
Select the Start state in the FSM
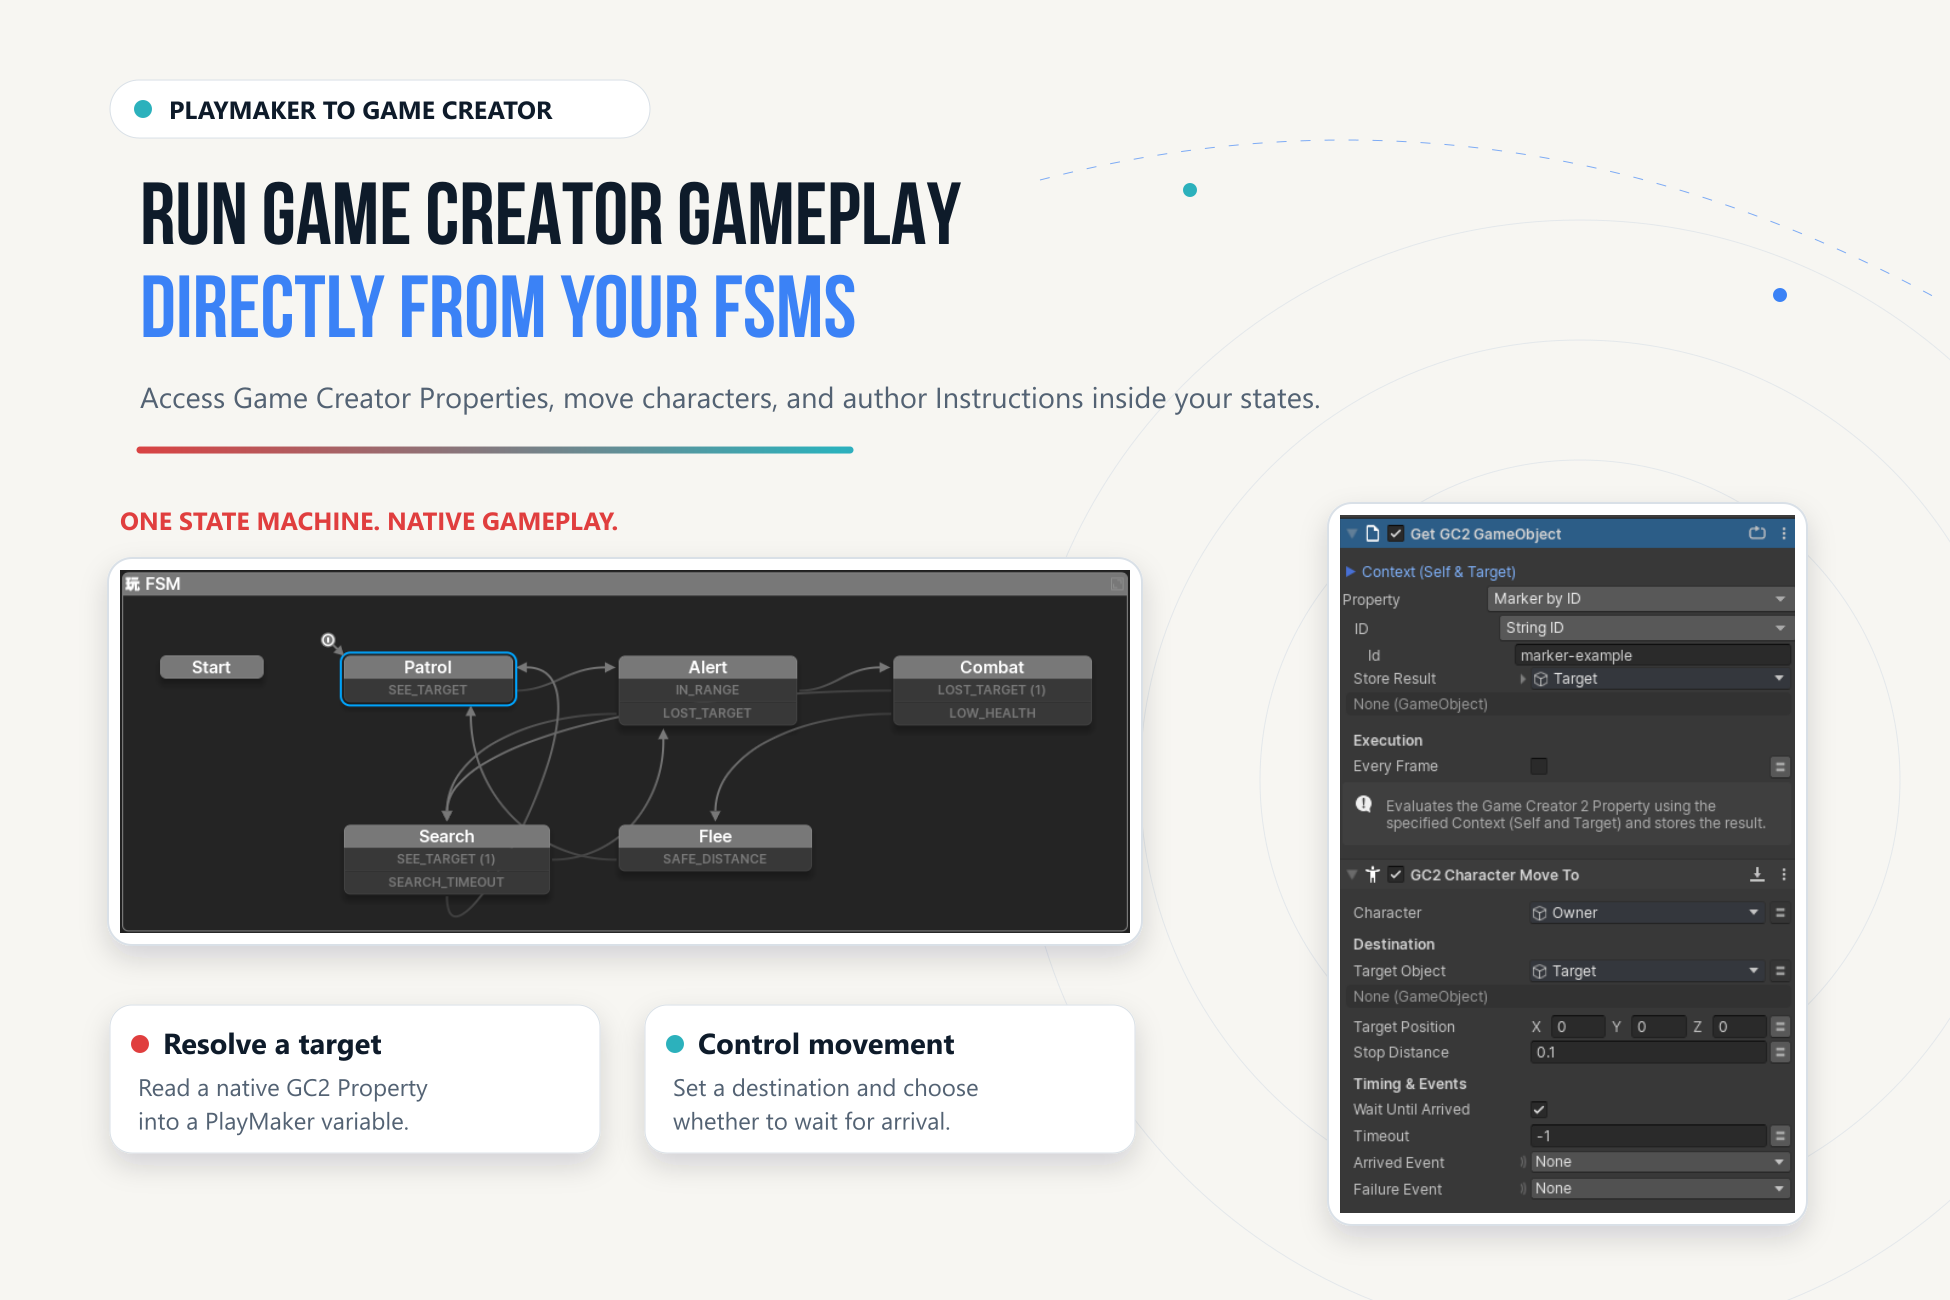(x=212, y=667)
